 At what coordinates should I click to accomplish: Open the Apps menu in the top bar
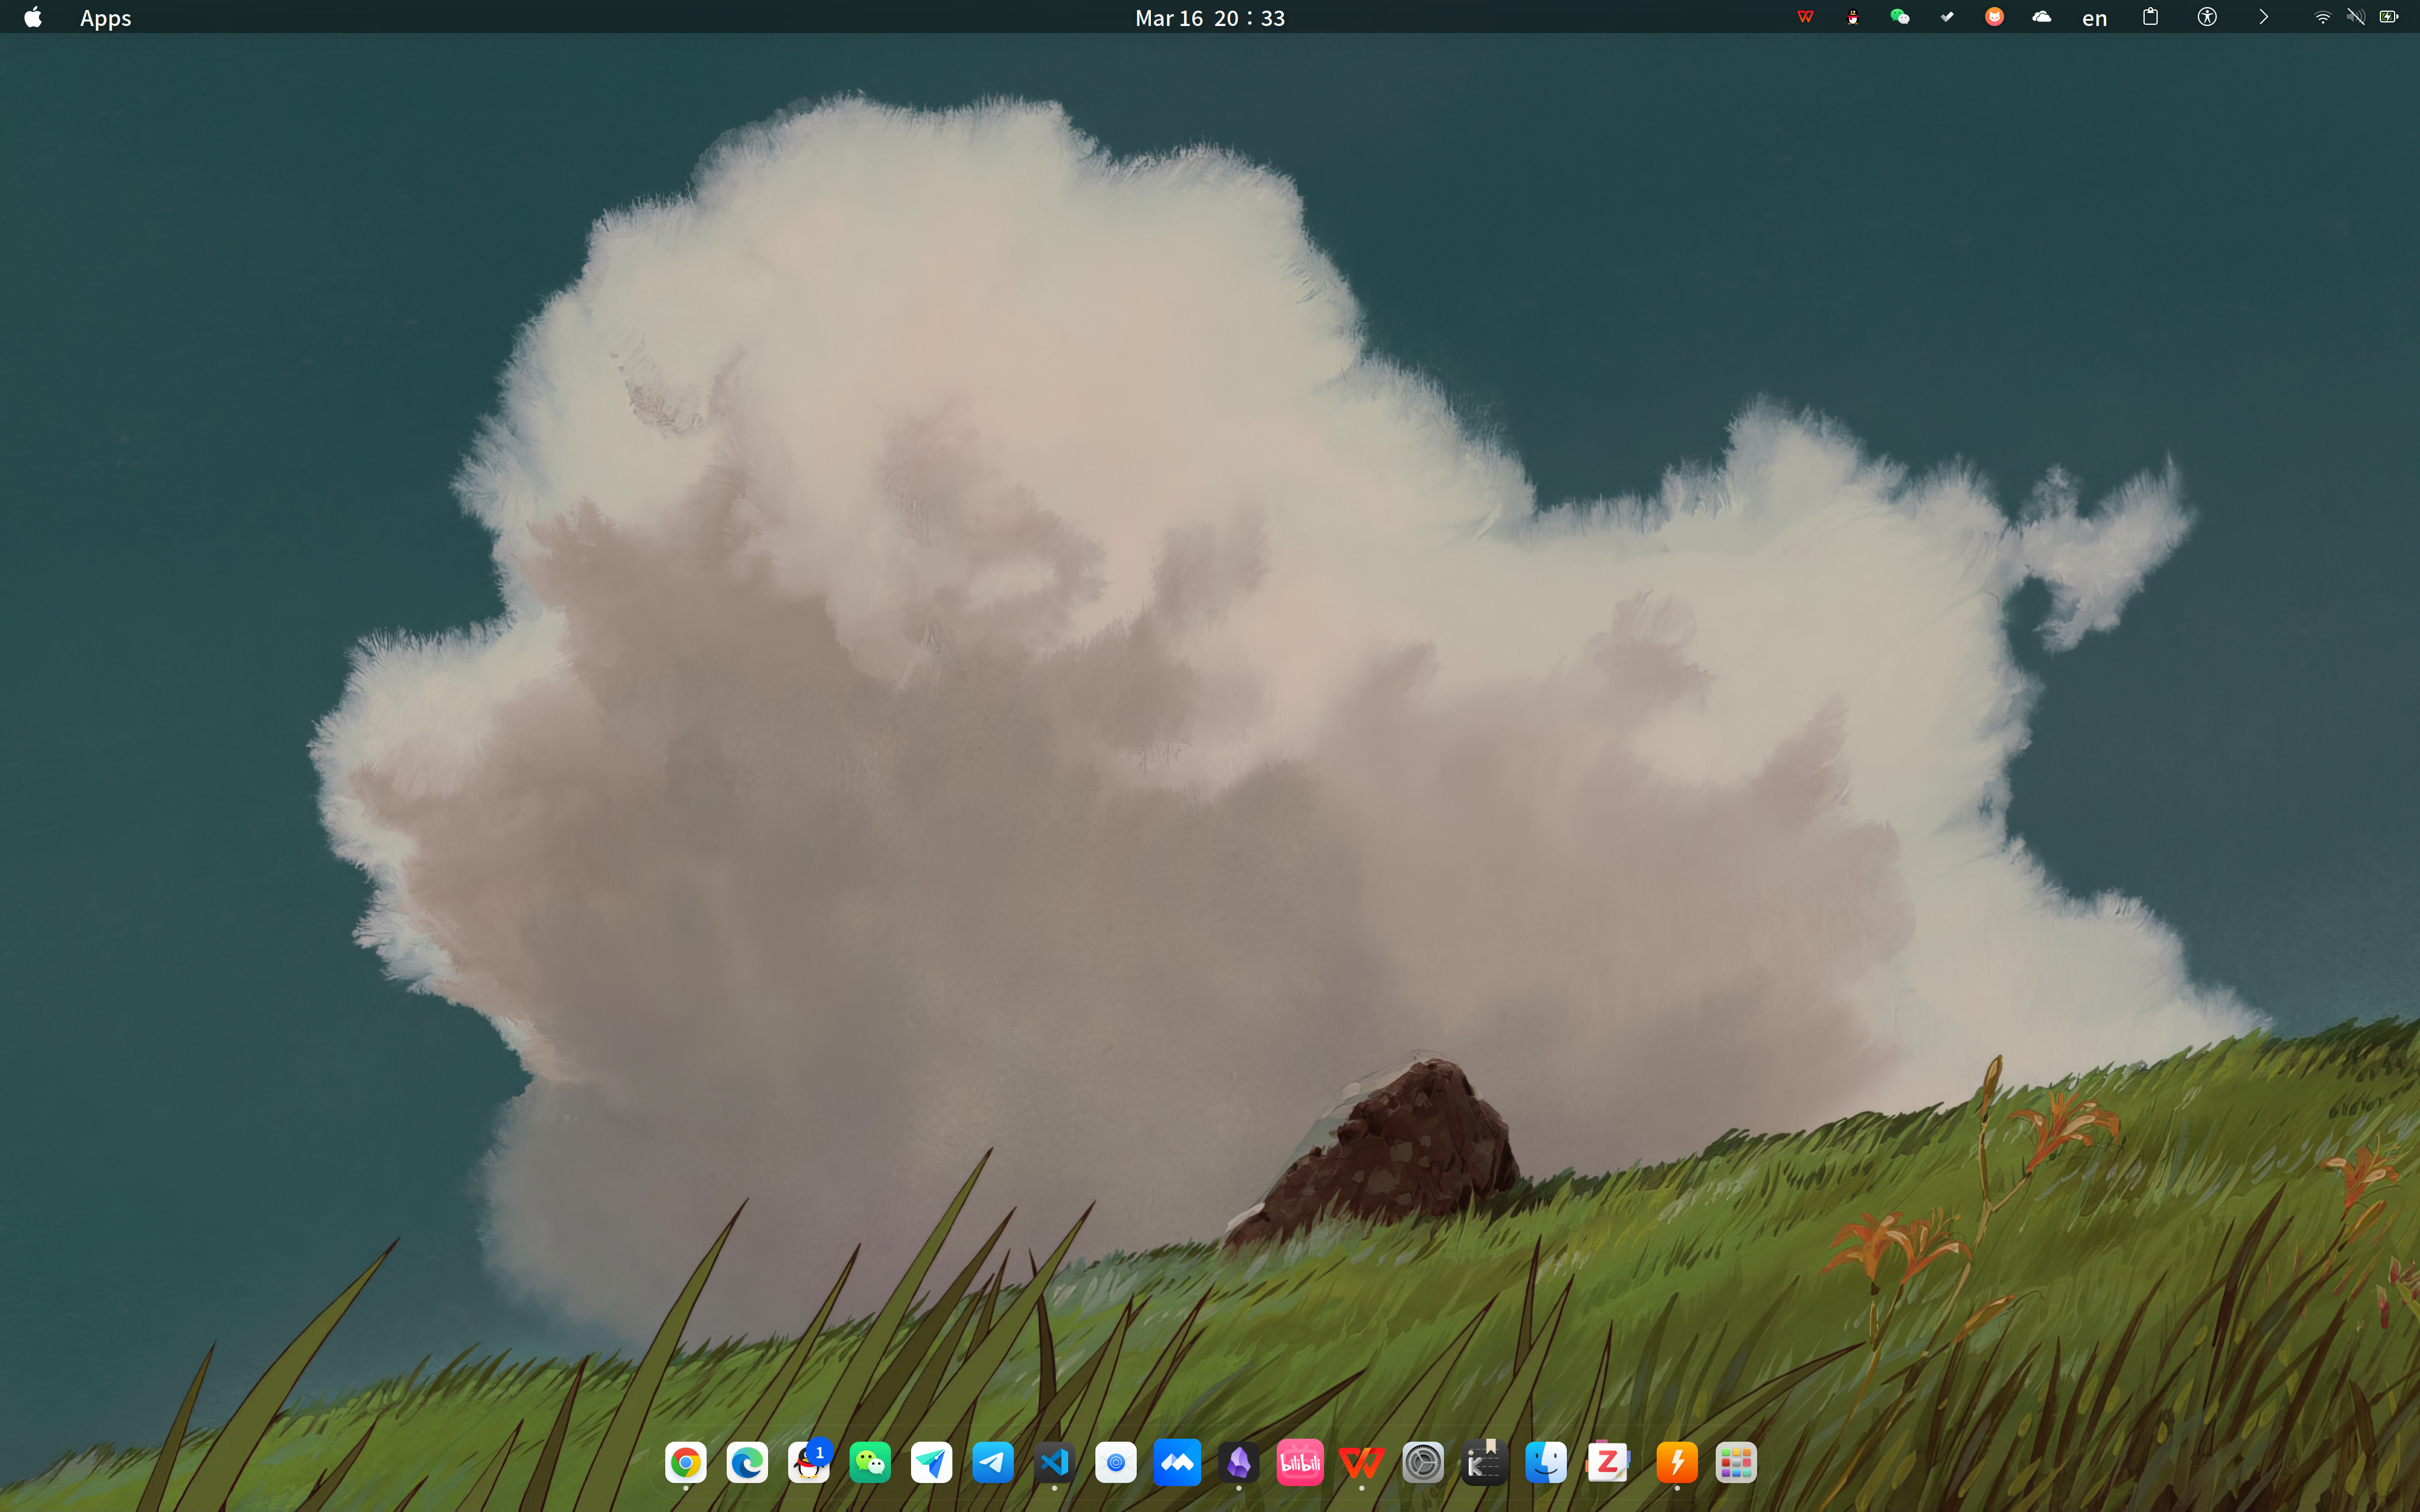click(106, 18)
